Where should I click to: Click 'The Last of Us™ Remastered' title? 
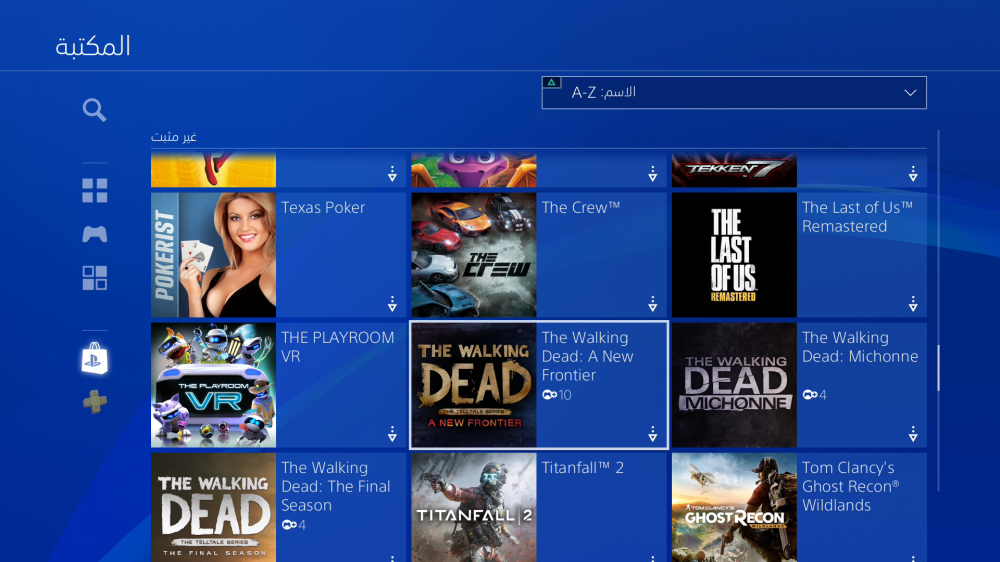coord(857,217)
